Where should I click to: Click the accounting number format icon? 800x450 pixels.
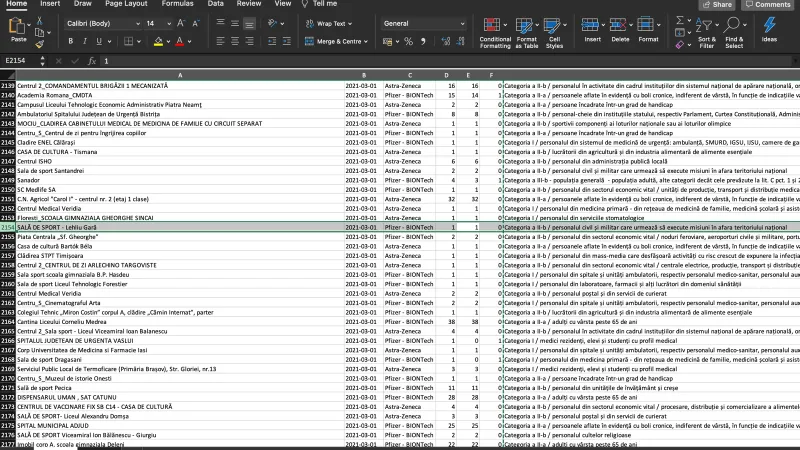tap(388, 42)
